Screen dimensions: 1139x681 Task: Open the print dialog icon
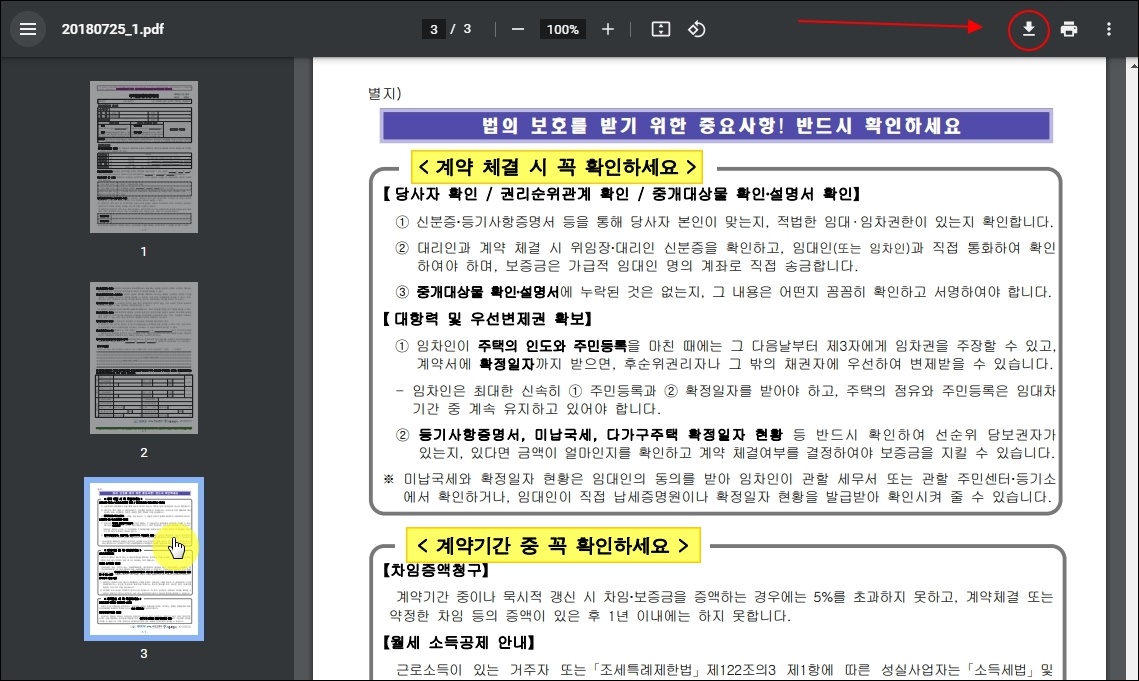(x=1069, y=29)
